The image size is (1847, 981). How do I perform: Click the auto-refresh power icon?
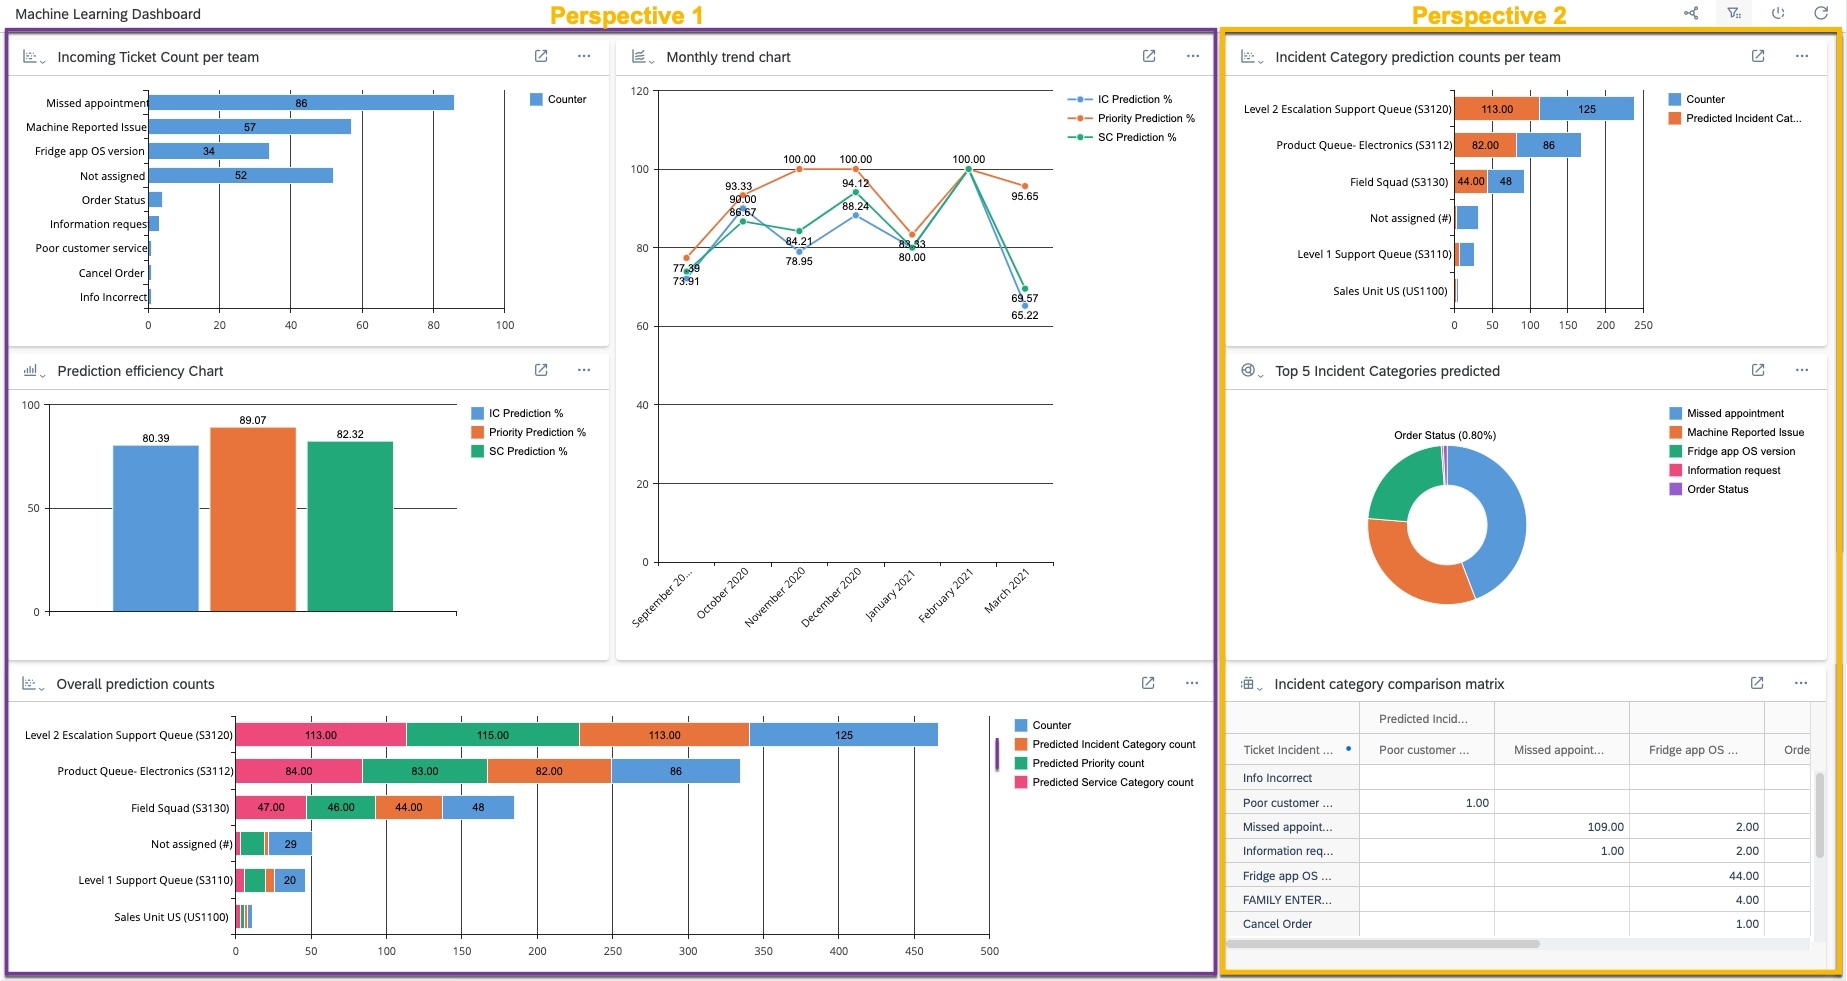tap(1778, 13)
